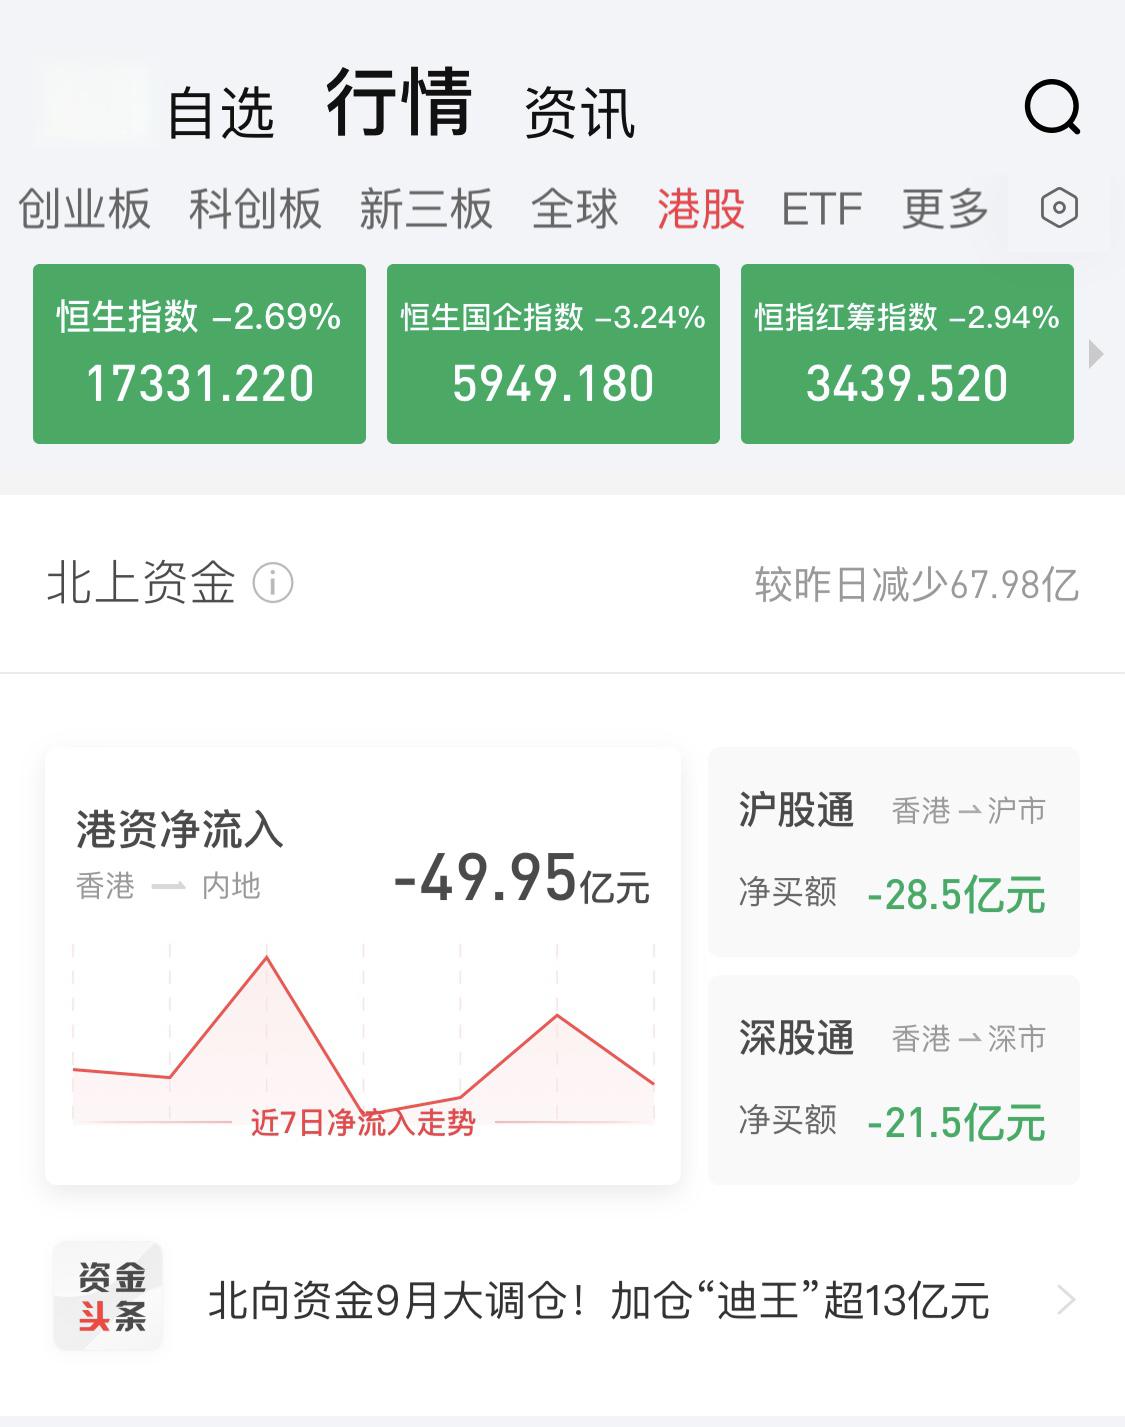Open the 沪股通 net buy panel
This screenshot has width=1125, height=1427.
893,851
